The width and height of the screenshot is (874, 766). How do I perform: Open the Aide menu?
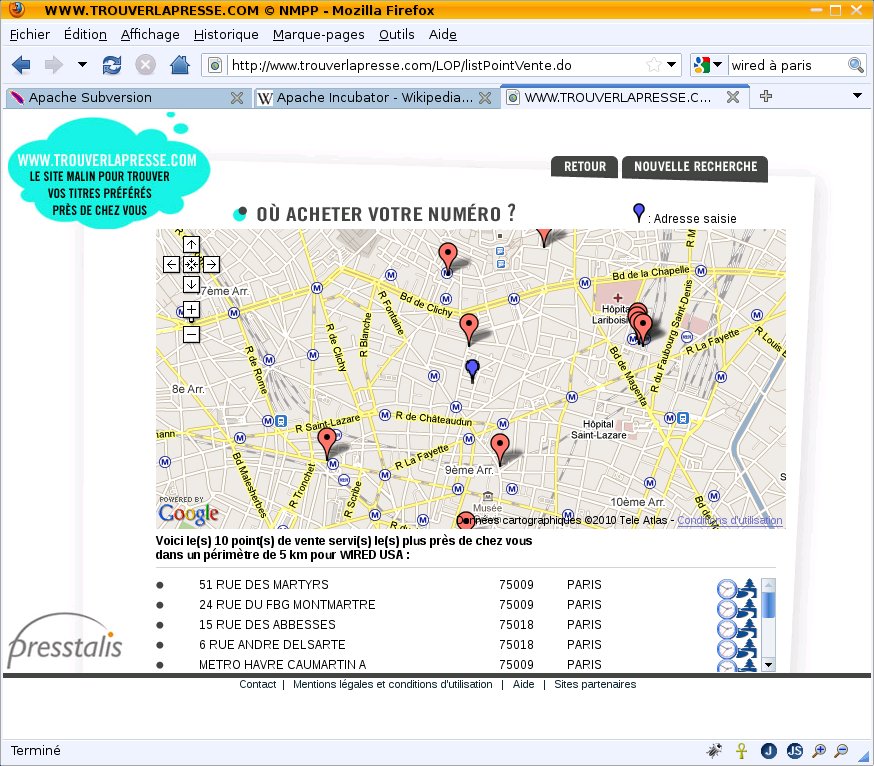coord(443,35)
